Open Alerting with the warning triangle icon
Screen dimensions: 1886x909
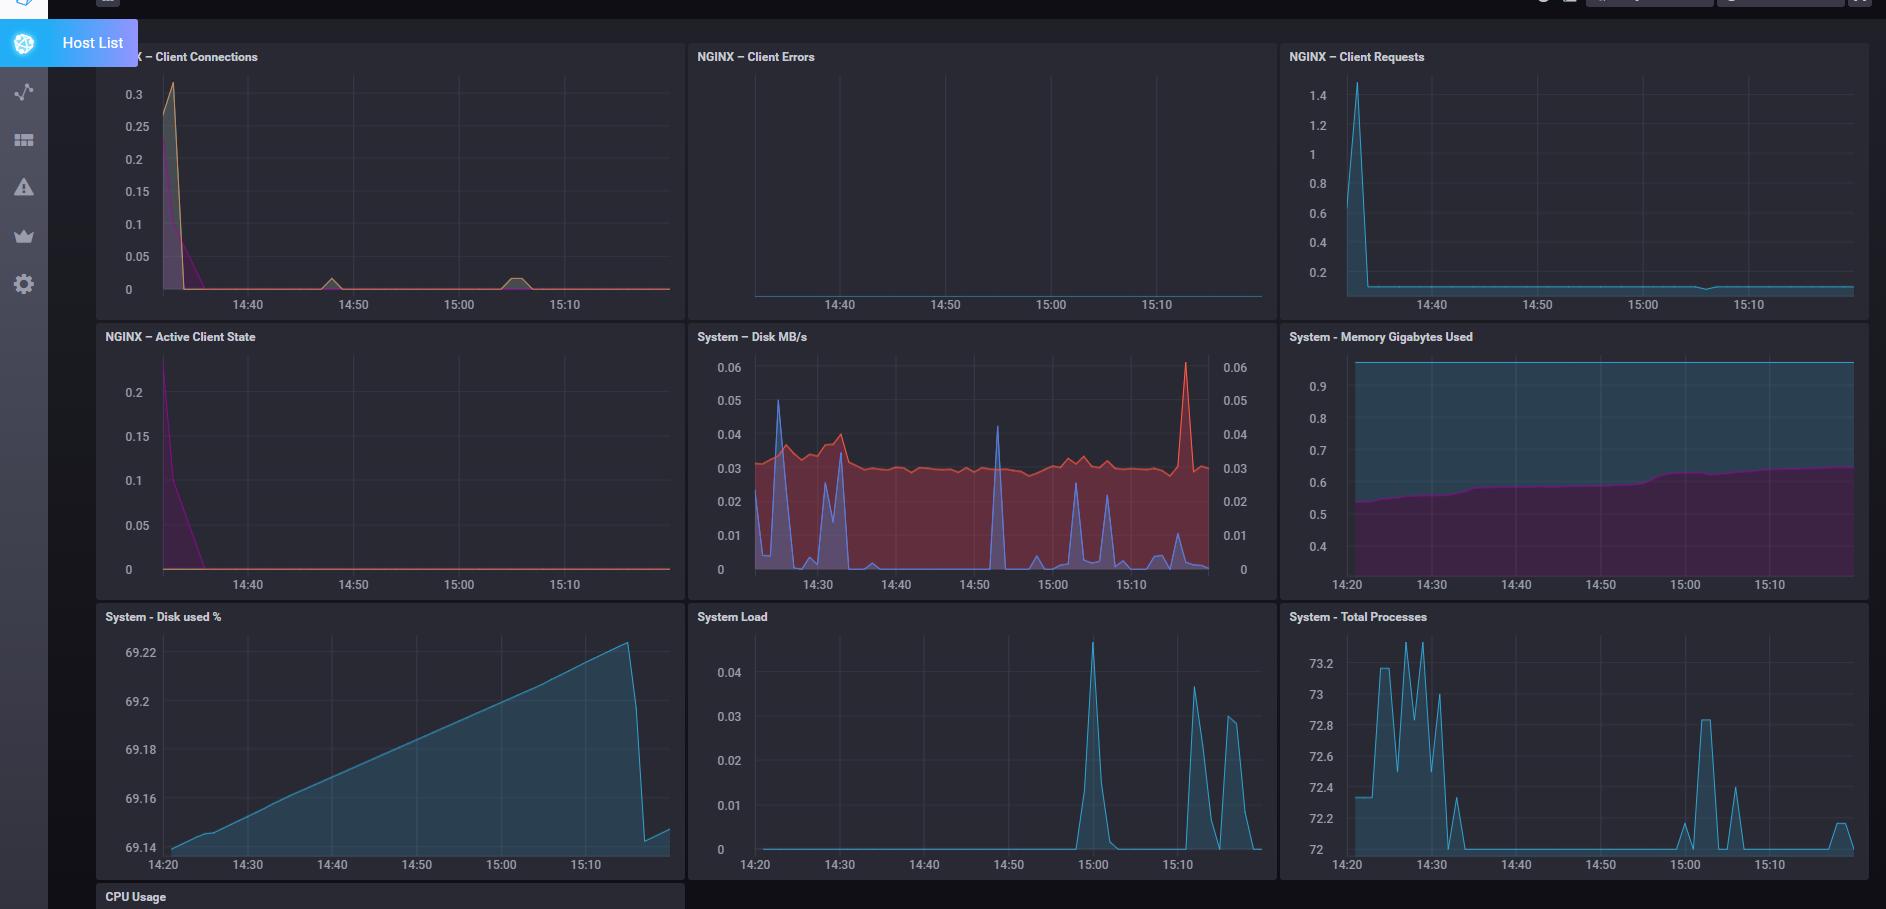24,188
